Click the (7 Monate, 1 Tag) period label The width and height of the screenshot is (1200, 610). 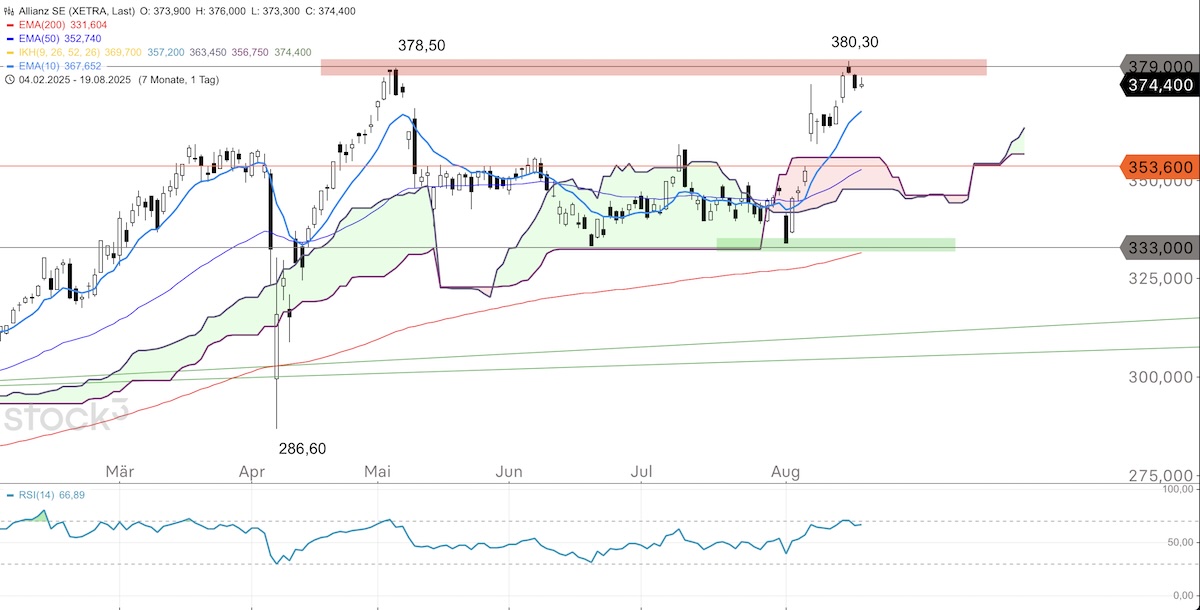(x=180, y=79)
